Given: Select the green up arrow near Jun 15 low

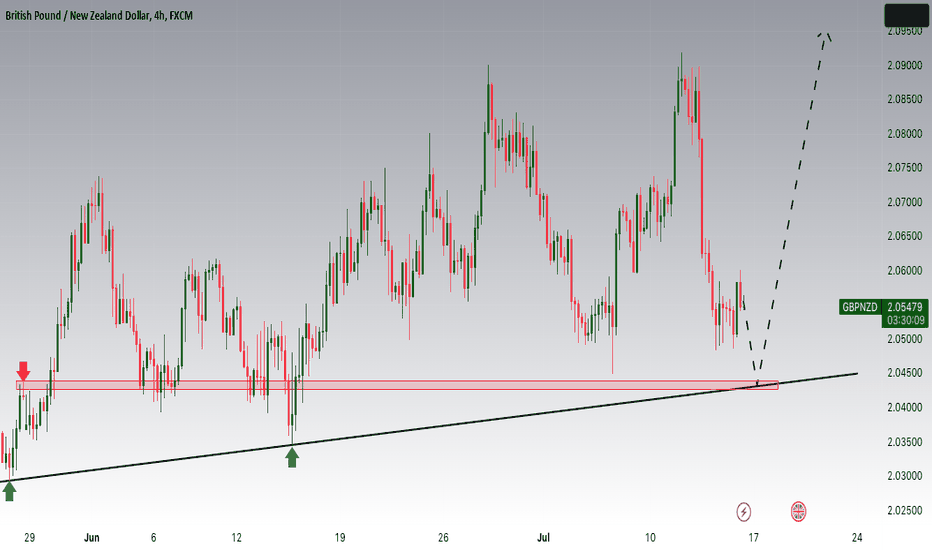Looking at the screenshot, I should (x=292, y=457).
